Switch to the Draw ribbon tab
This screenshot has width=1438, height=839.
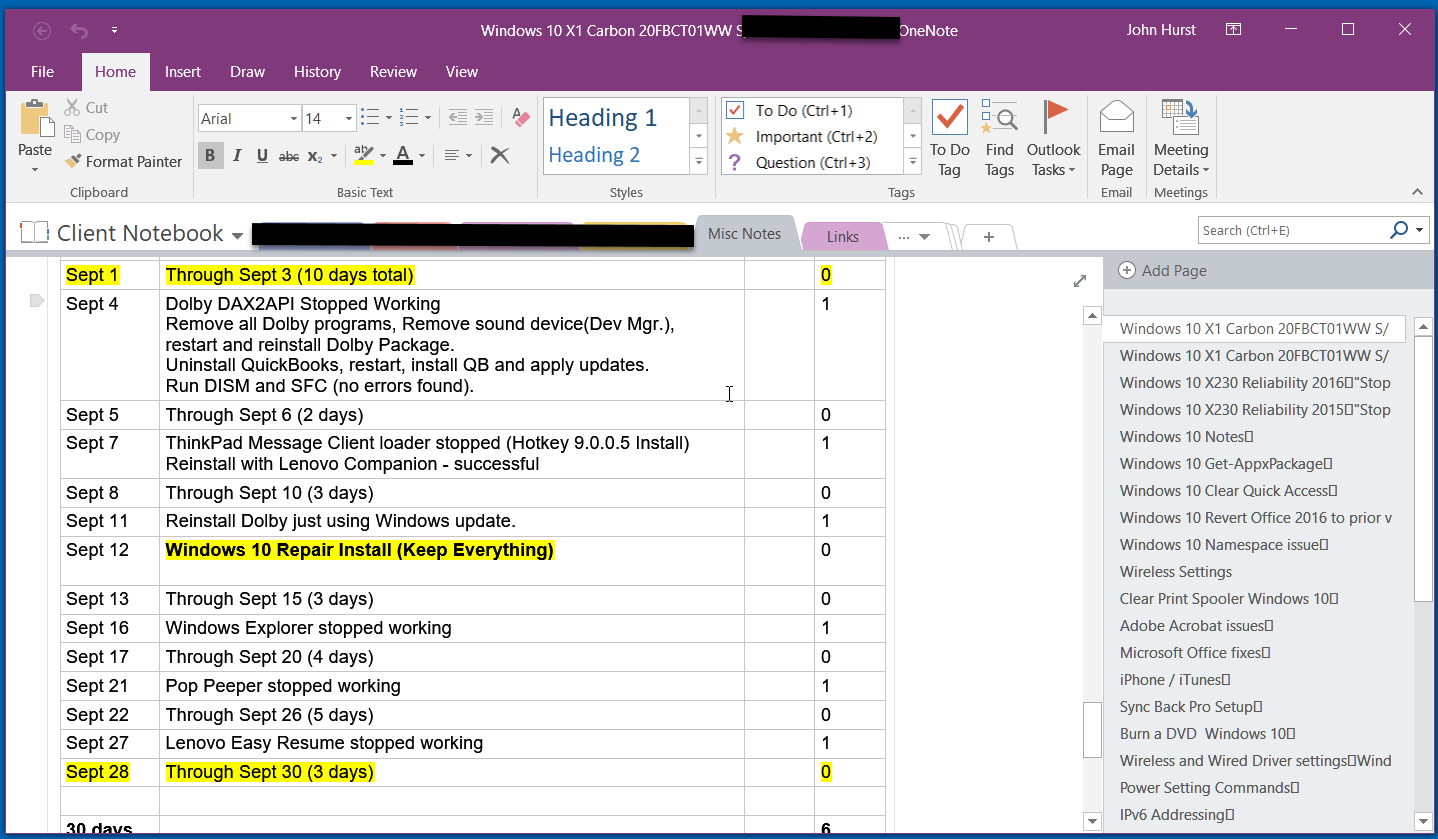247,71
